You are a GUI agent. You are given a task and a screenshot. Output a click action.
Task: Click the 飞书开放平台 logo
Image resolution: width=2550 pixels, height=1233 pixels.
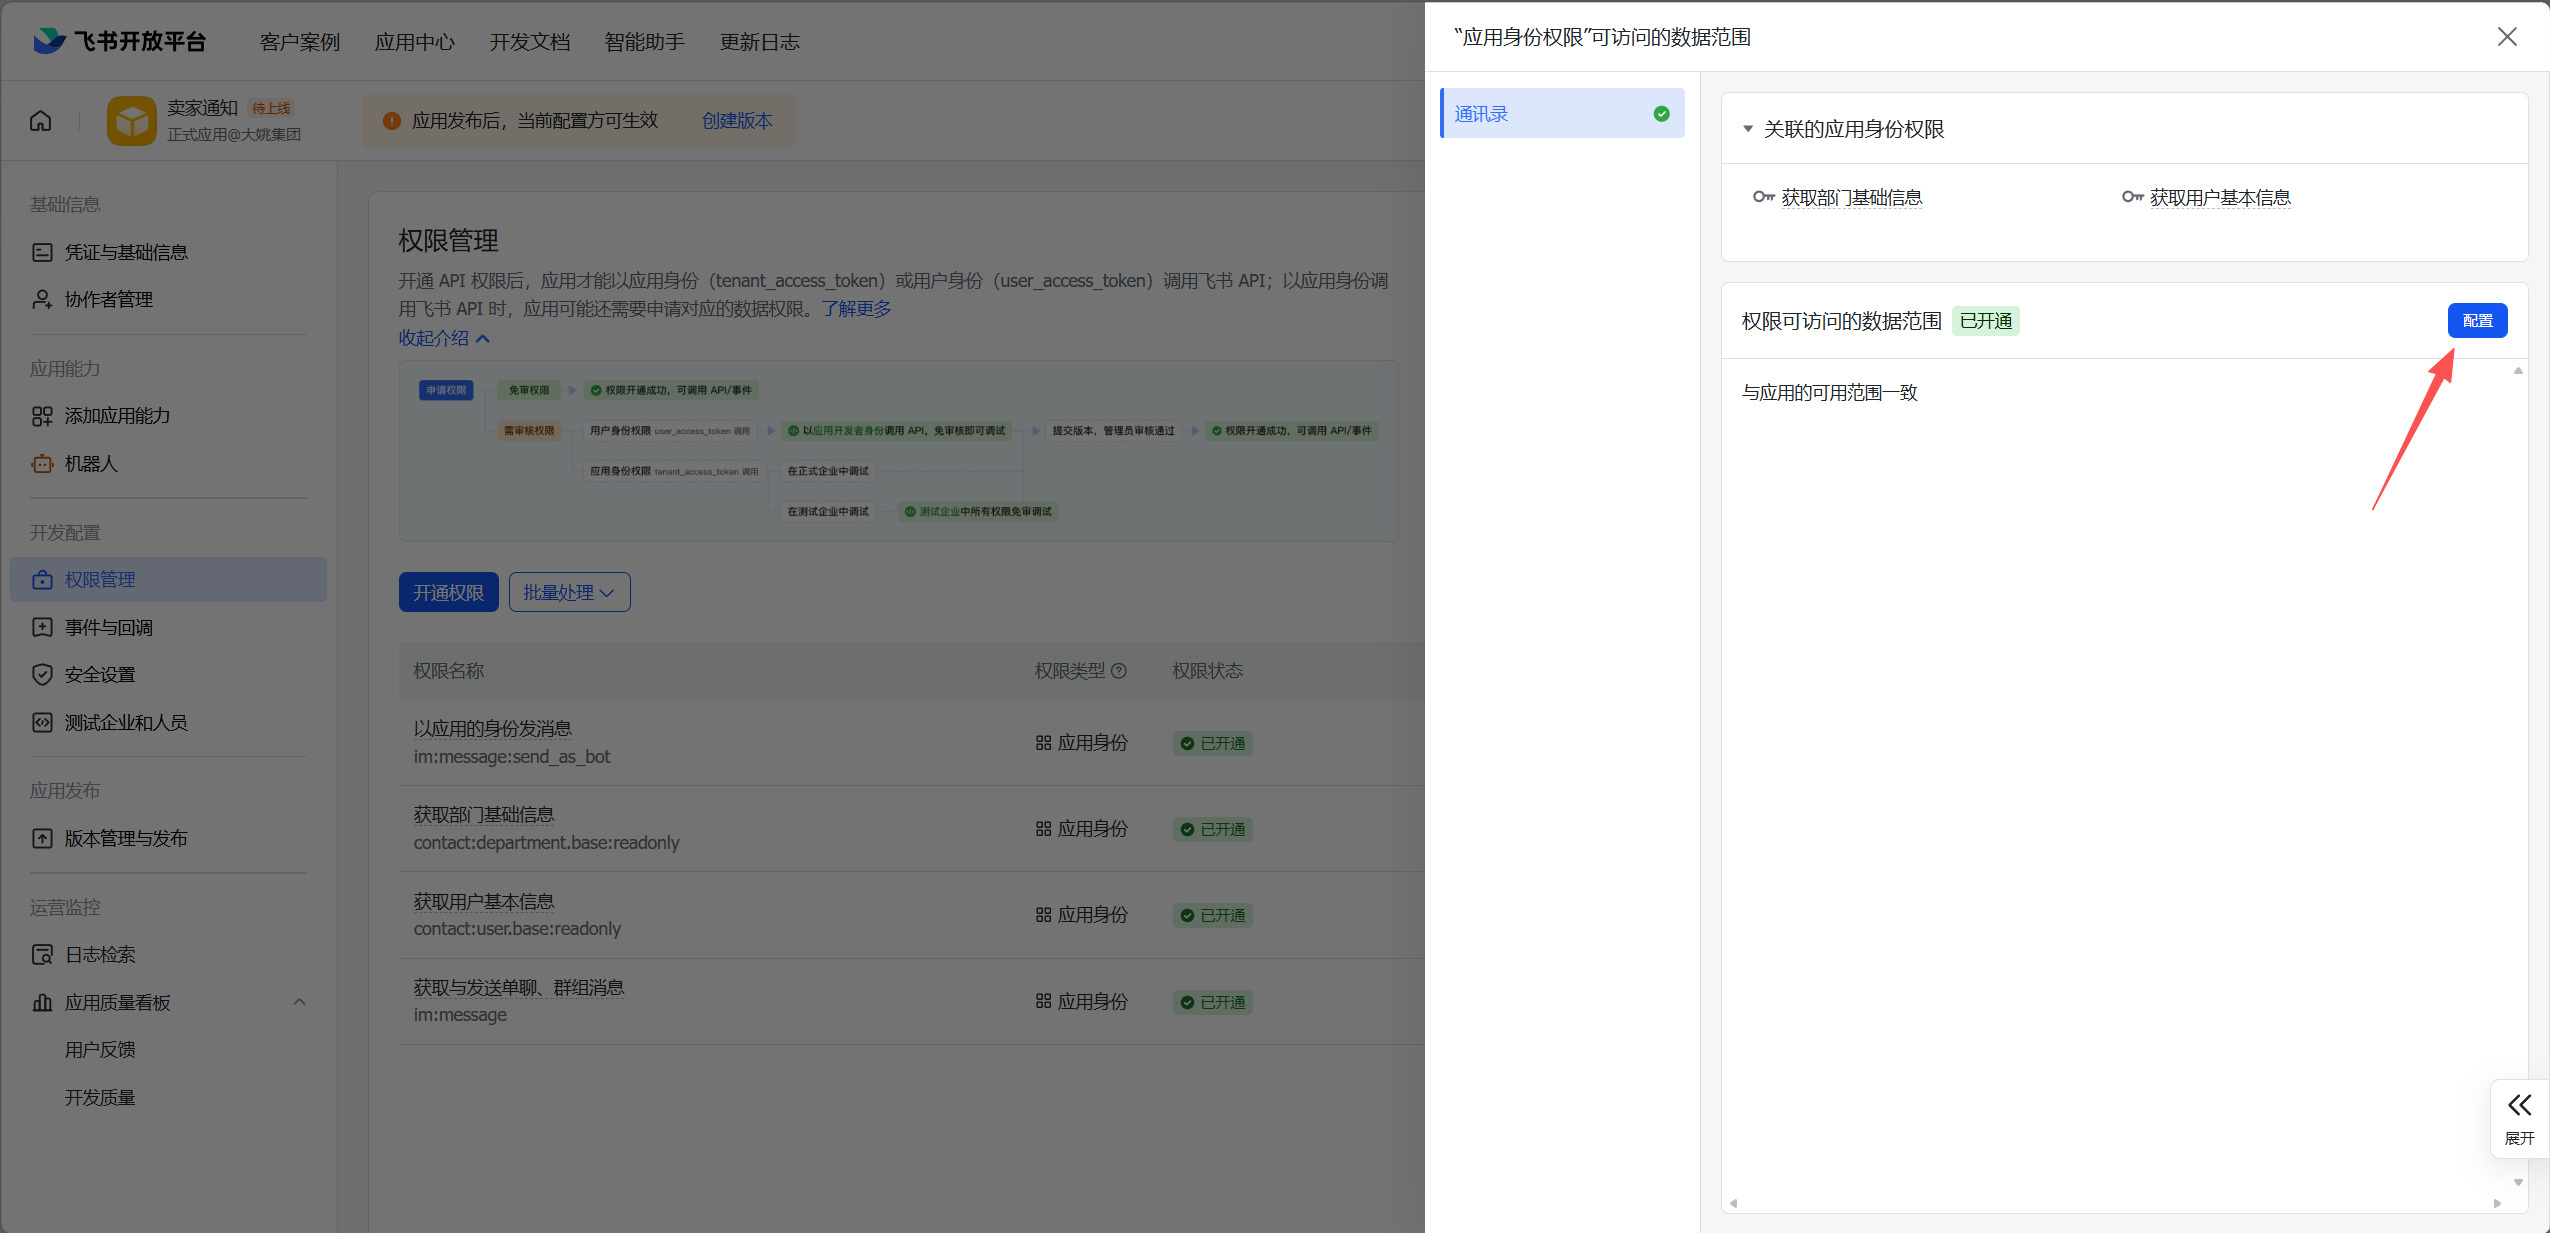point(120,41)
